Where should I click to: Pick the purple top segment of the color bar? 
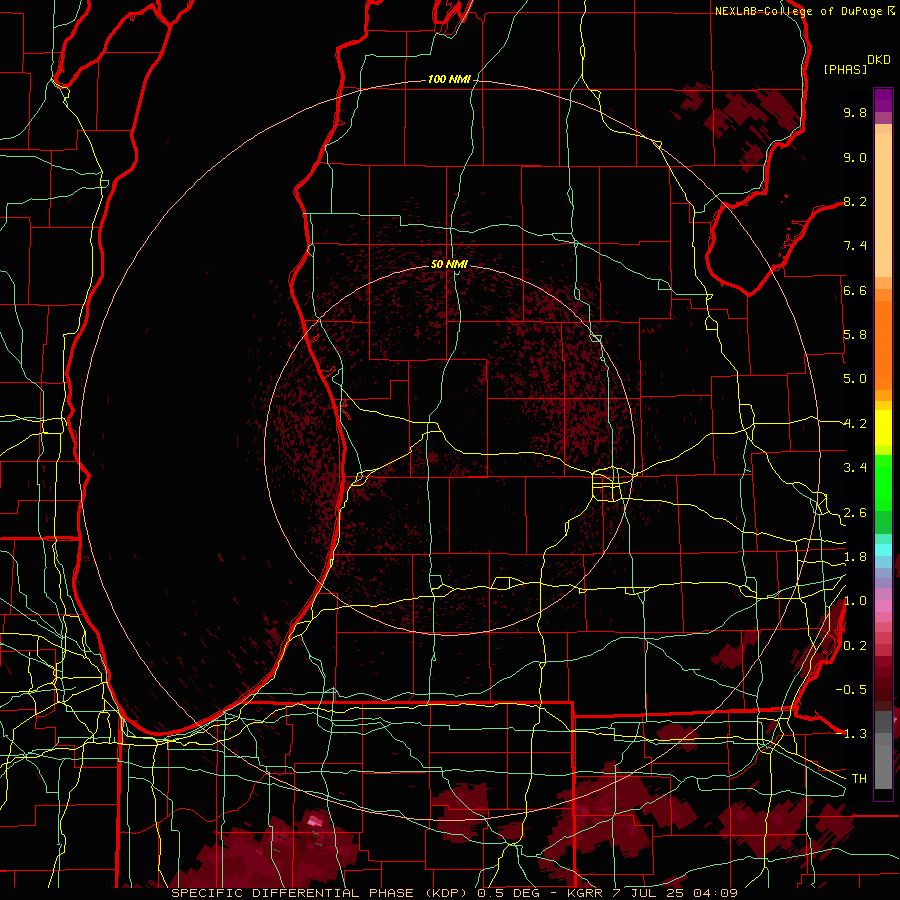[x=883, y=100]
